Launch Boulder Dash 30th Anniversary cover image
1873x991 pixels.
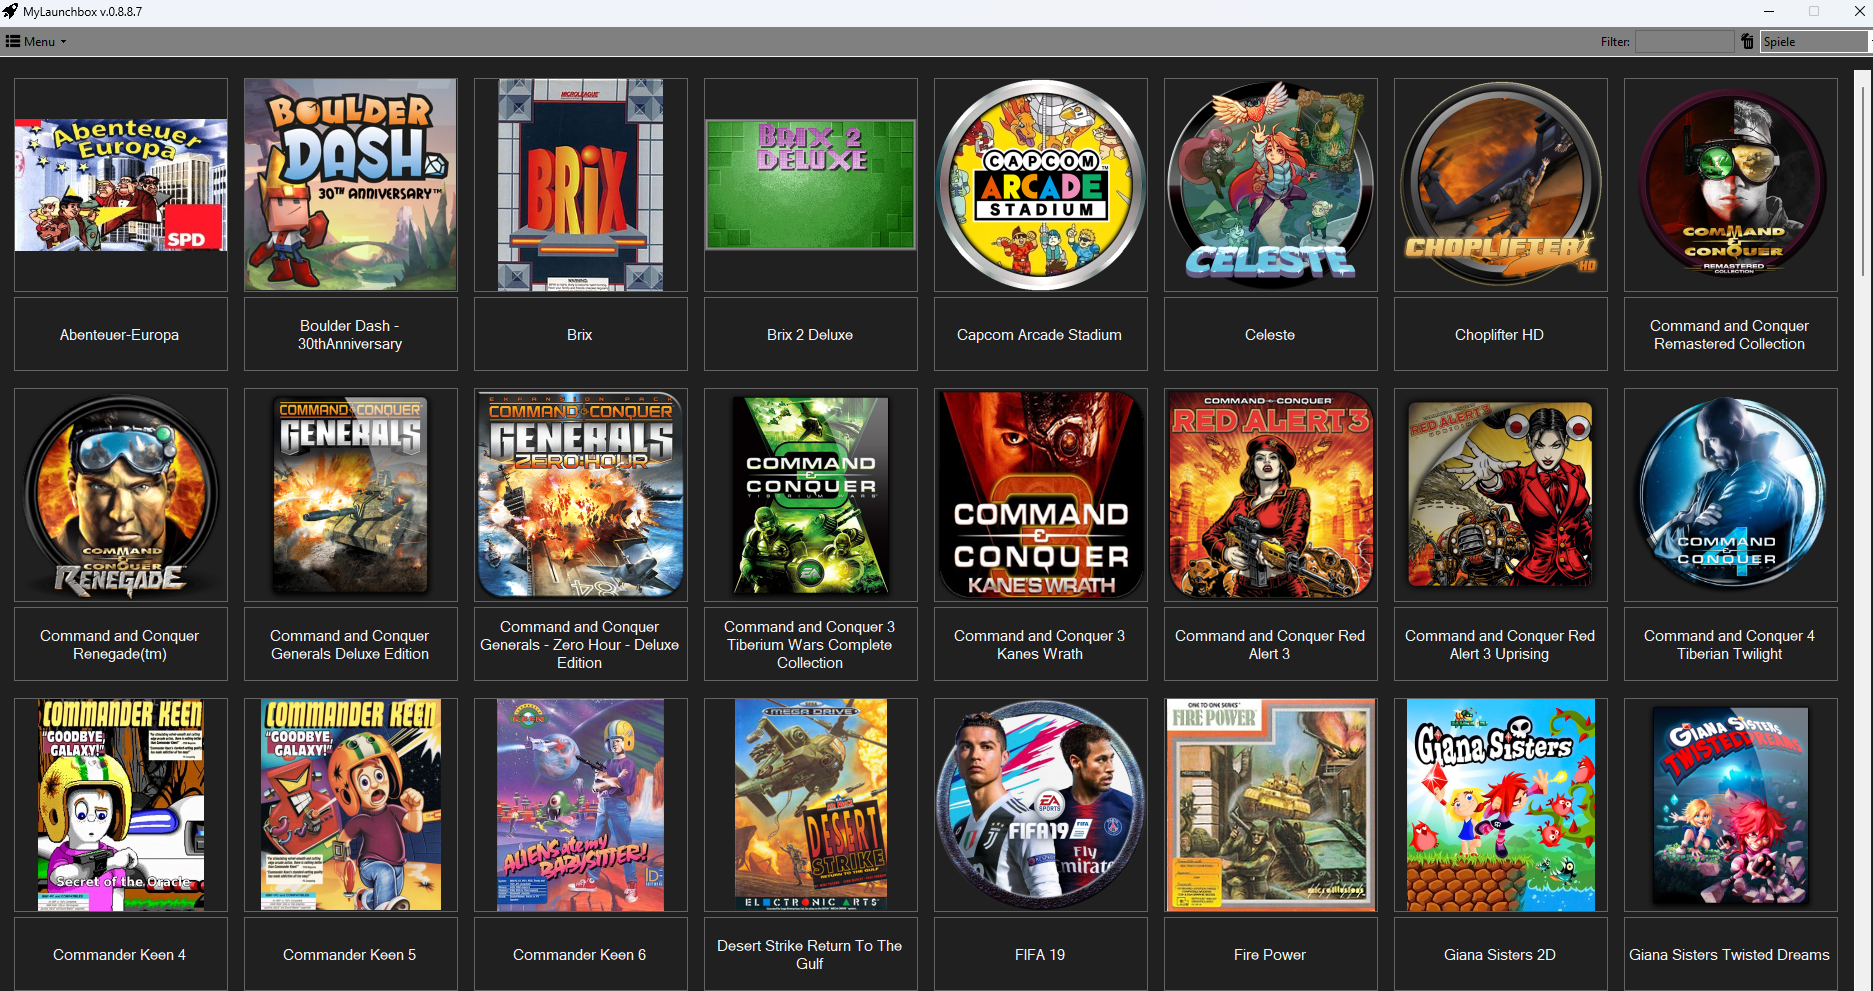tap(351, 185)
